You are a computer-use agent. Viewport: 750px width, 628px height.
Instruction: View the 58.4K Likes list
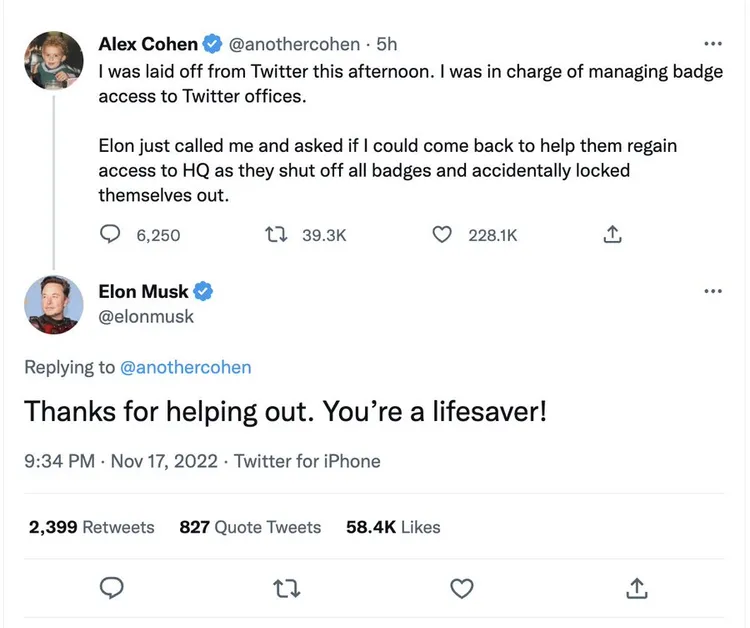(x=393, y=527)
